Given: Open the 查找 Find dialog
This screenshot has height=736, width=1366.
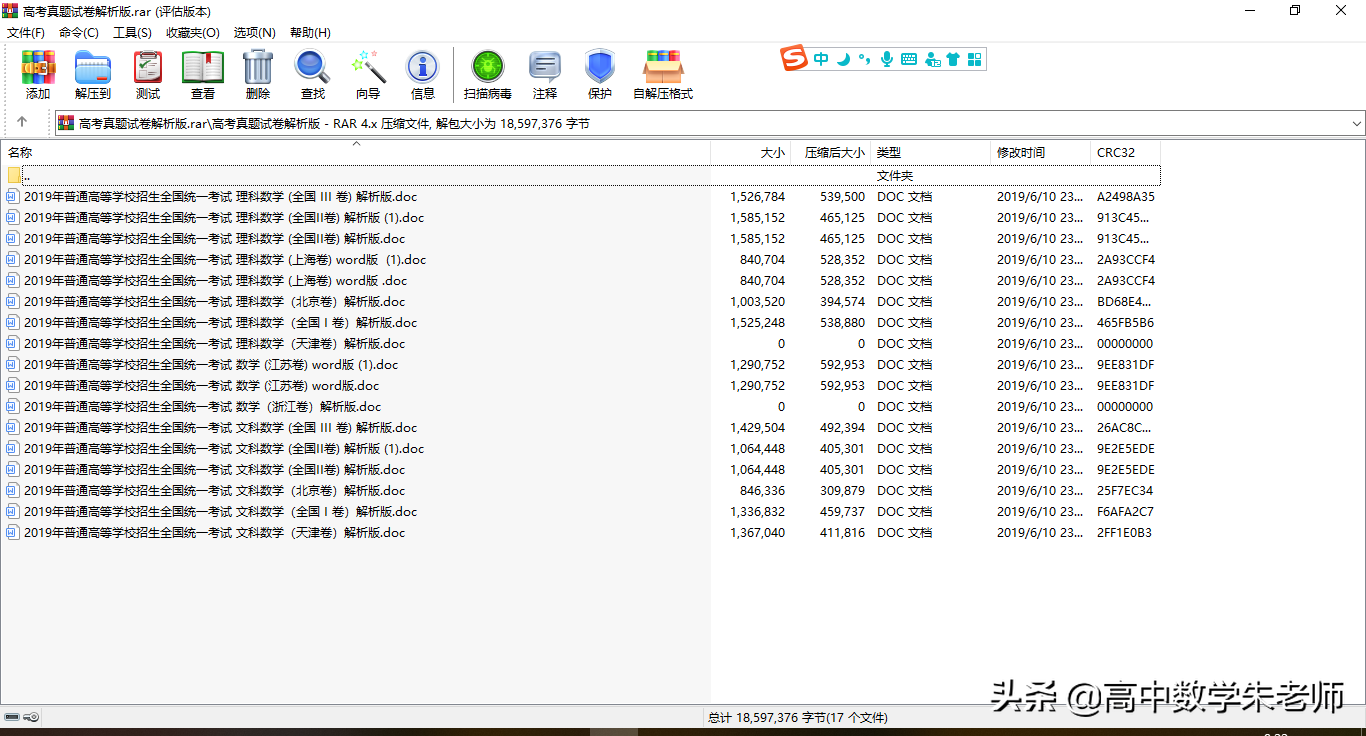Looking at the screenshot, I should [312, 74].
